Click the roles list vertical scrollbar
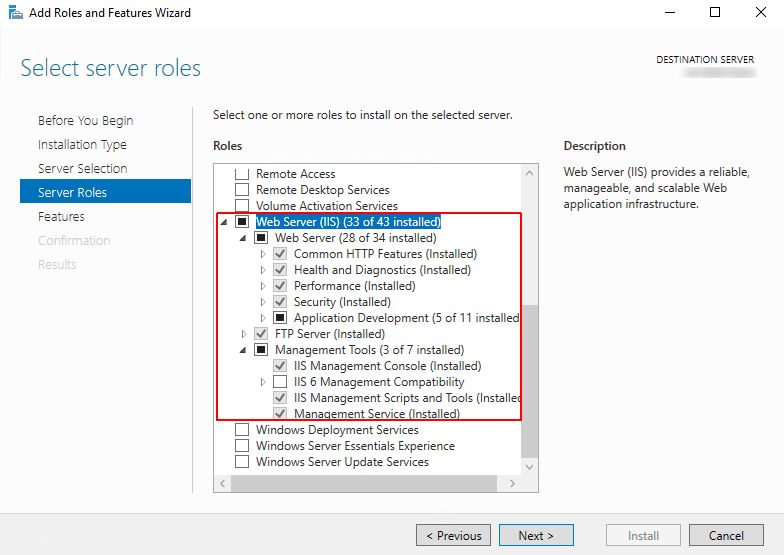The image size is (784, 555). coord(530,380)
